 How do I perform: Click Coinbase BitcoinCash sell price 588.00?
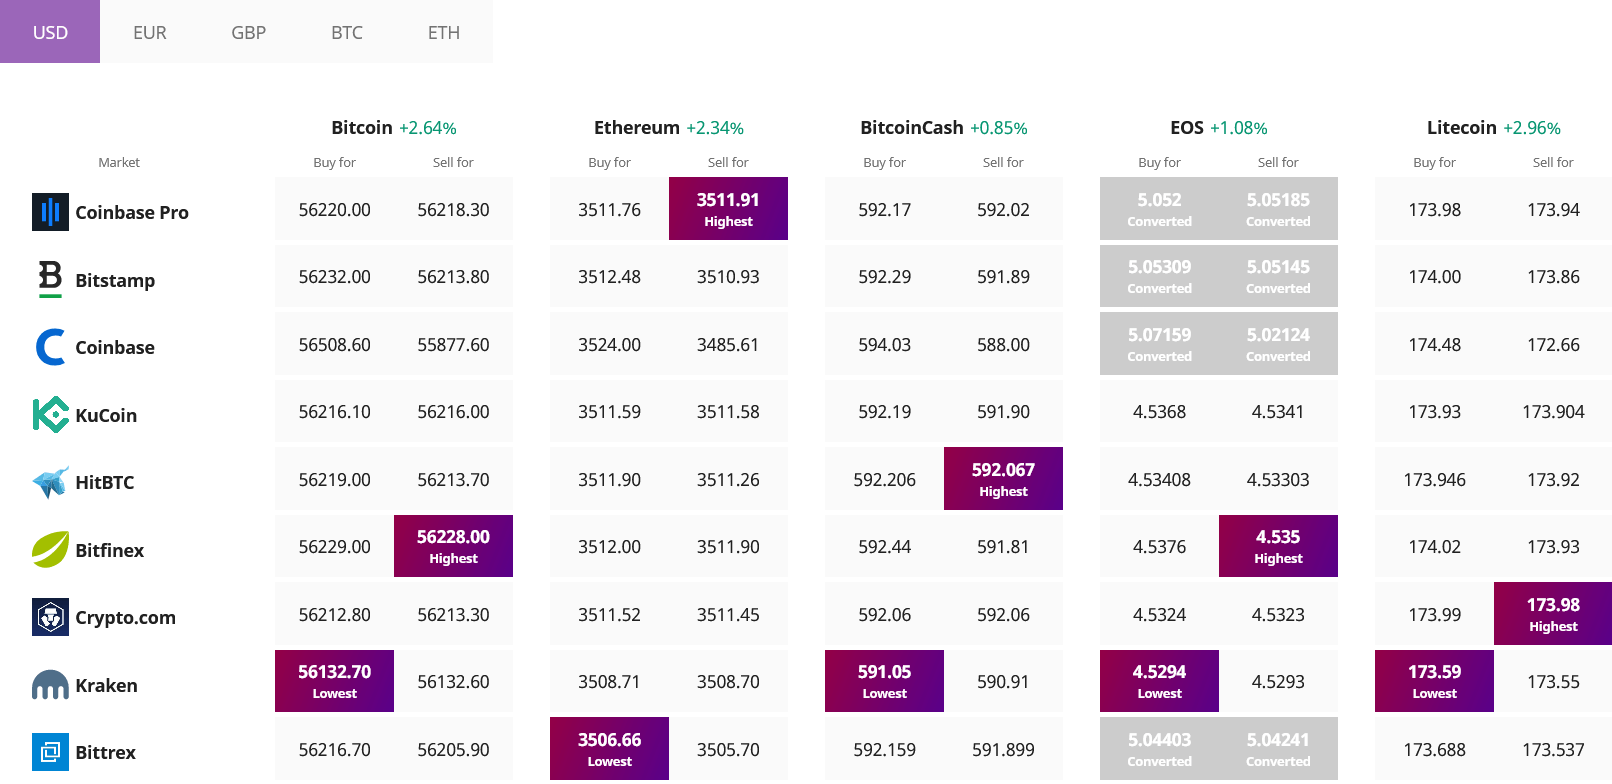coord(1003,345)
